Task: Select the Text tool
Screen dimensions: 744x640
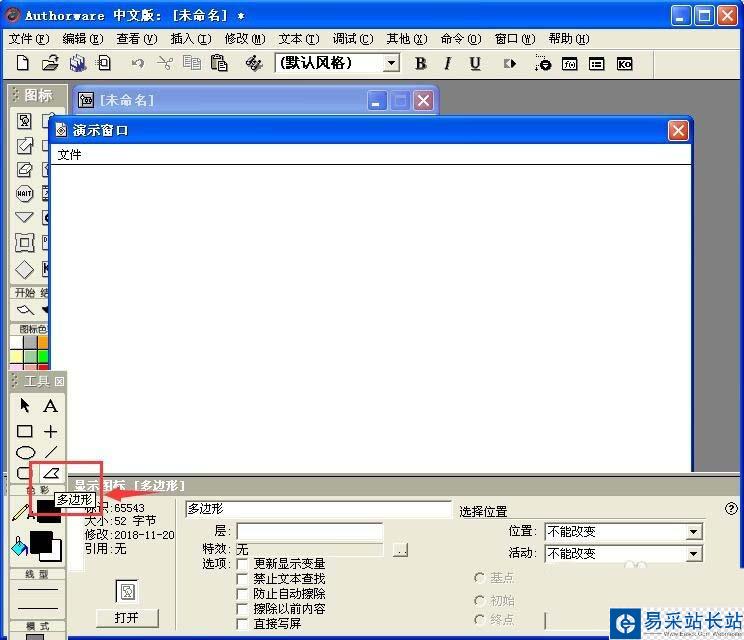Action: point(50,406)
